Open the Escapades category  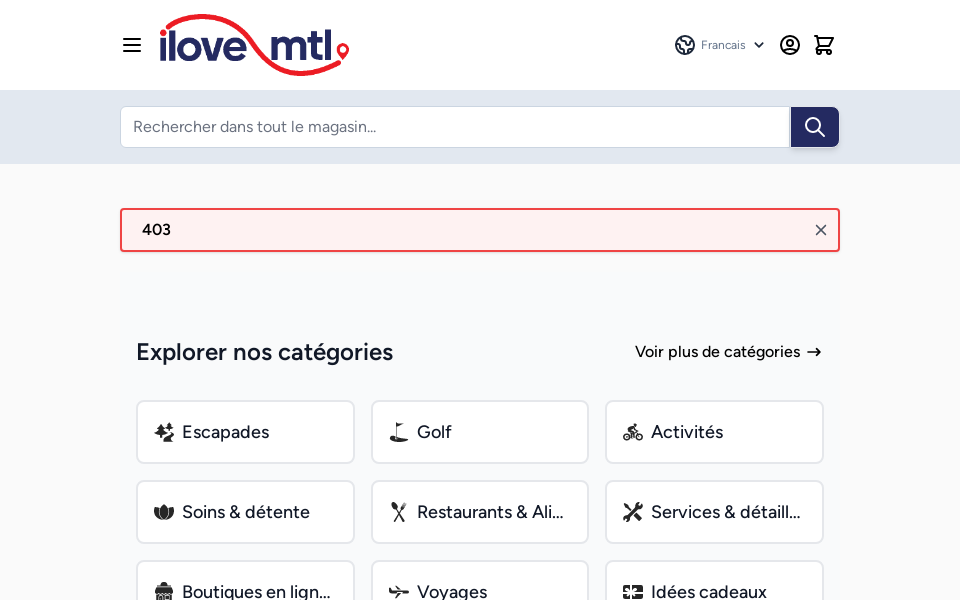pos(245,432)
